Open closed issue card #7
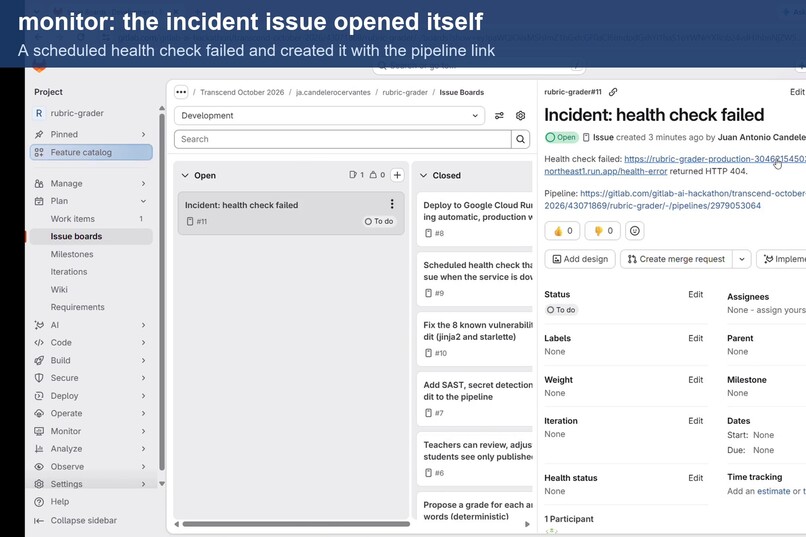Image resolution: width=806 pixels, height=537 pixels. pyautogui.click(x=475, y=399)
